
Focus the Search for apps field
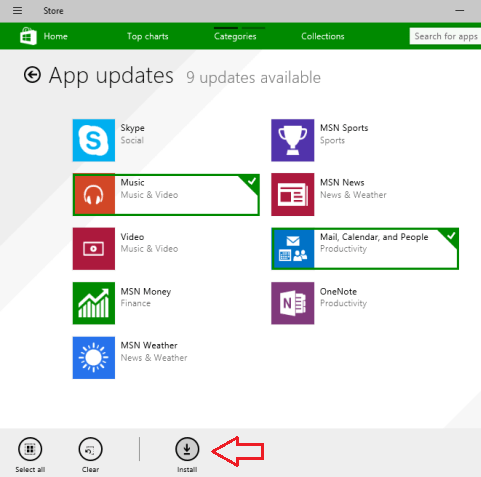(445, 36)
